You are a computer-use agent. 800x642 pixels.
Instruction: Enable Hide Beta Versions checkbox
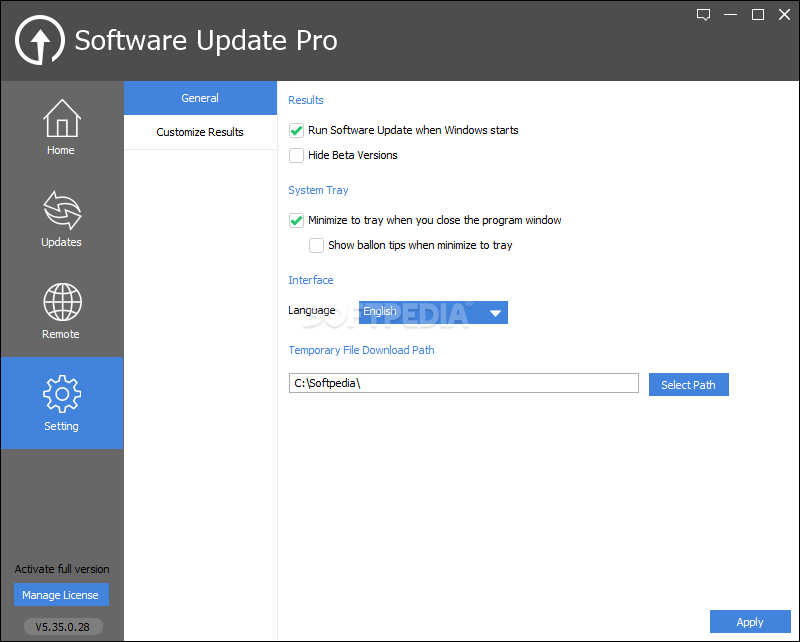(296, 155)
